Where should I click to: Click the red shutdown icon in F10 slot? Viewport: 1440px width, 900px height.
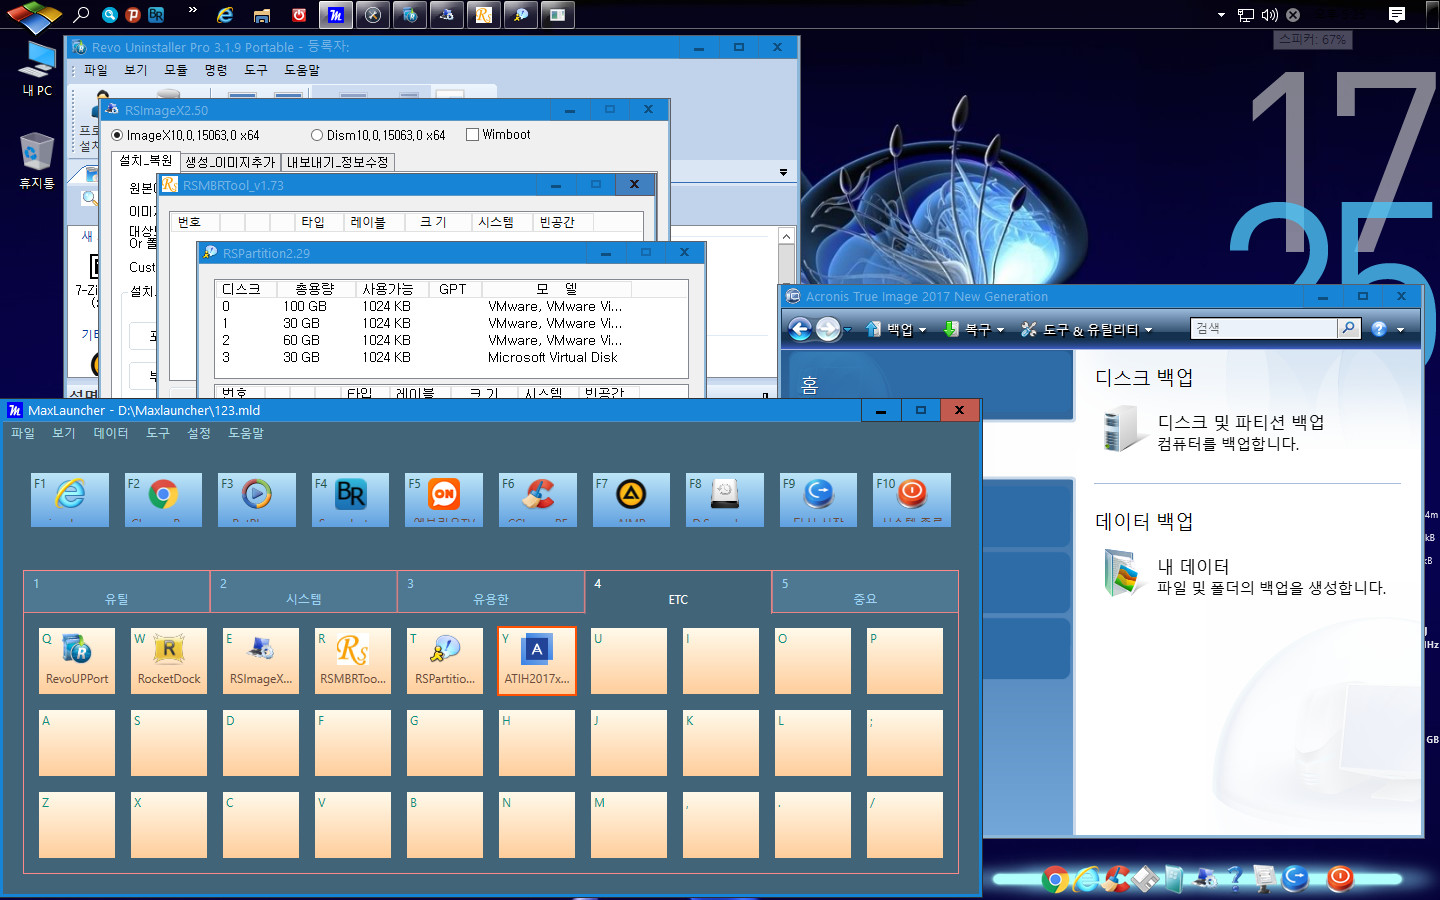(x=912, y=499)
